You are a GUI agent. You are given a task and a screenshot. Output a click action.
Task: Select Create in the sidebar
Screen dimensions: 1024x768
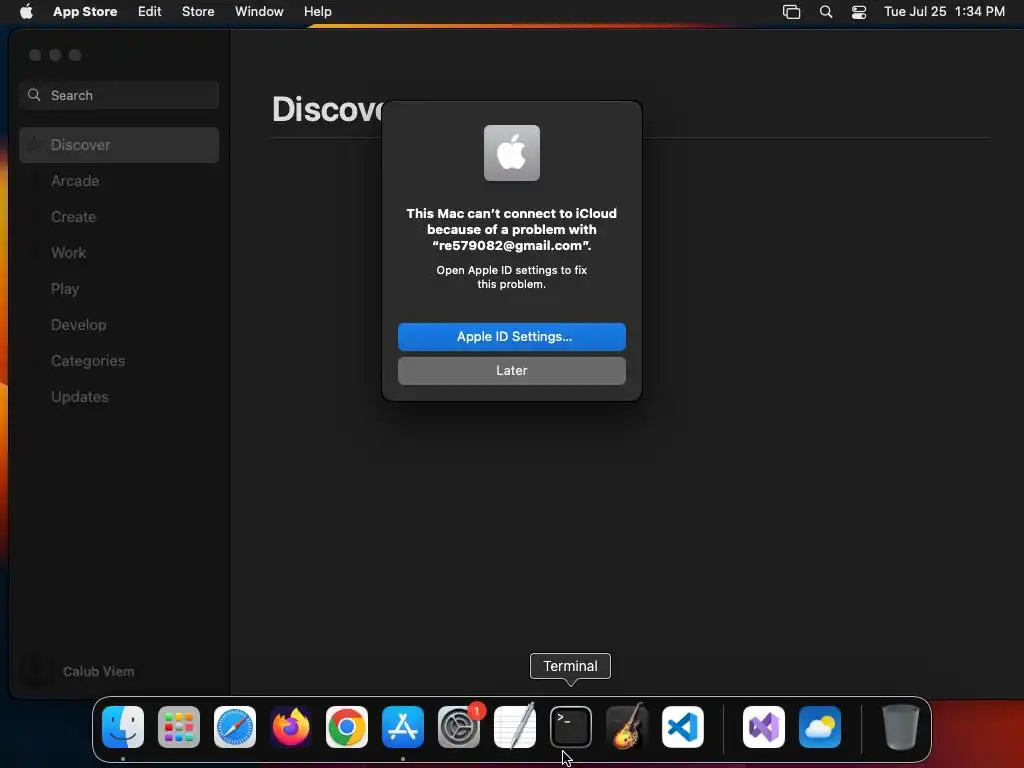tap(119, 217)
